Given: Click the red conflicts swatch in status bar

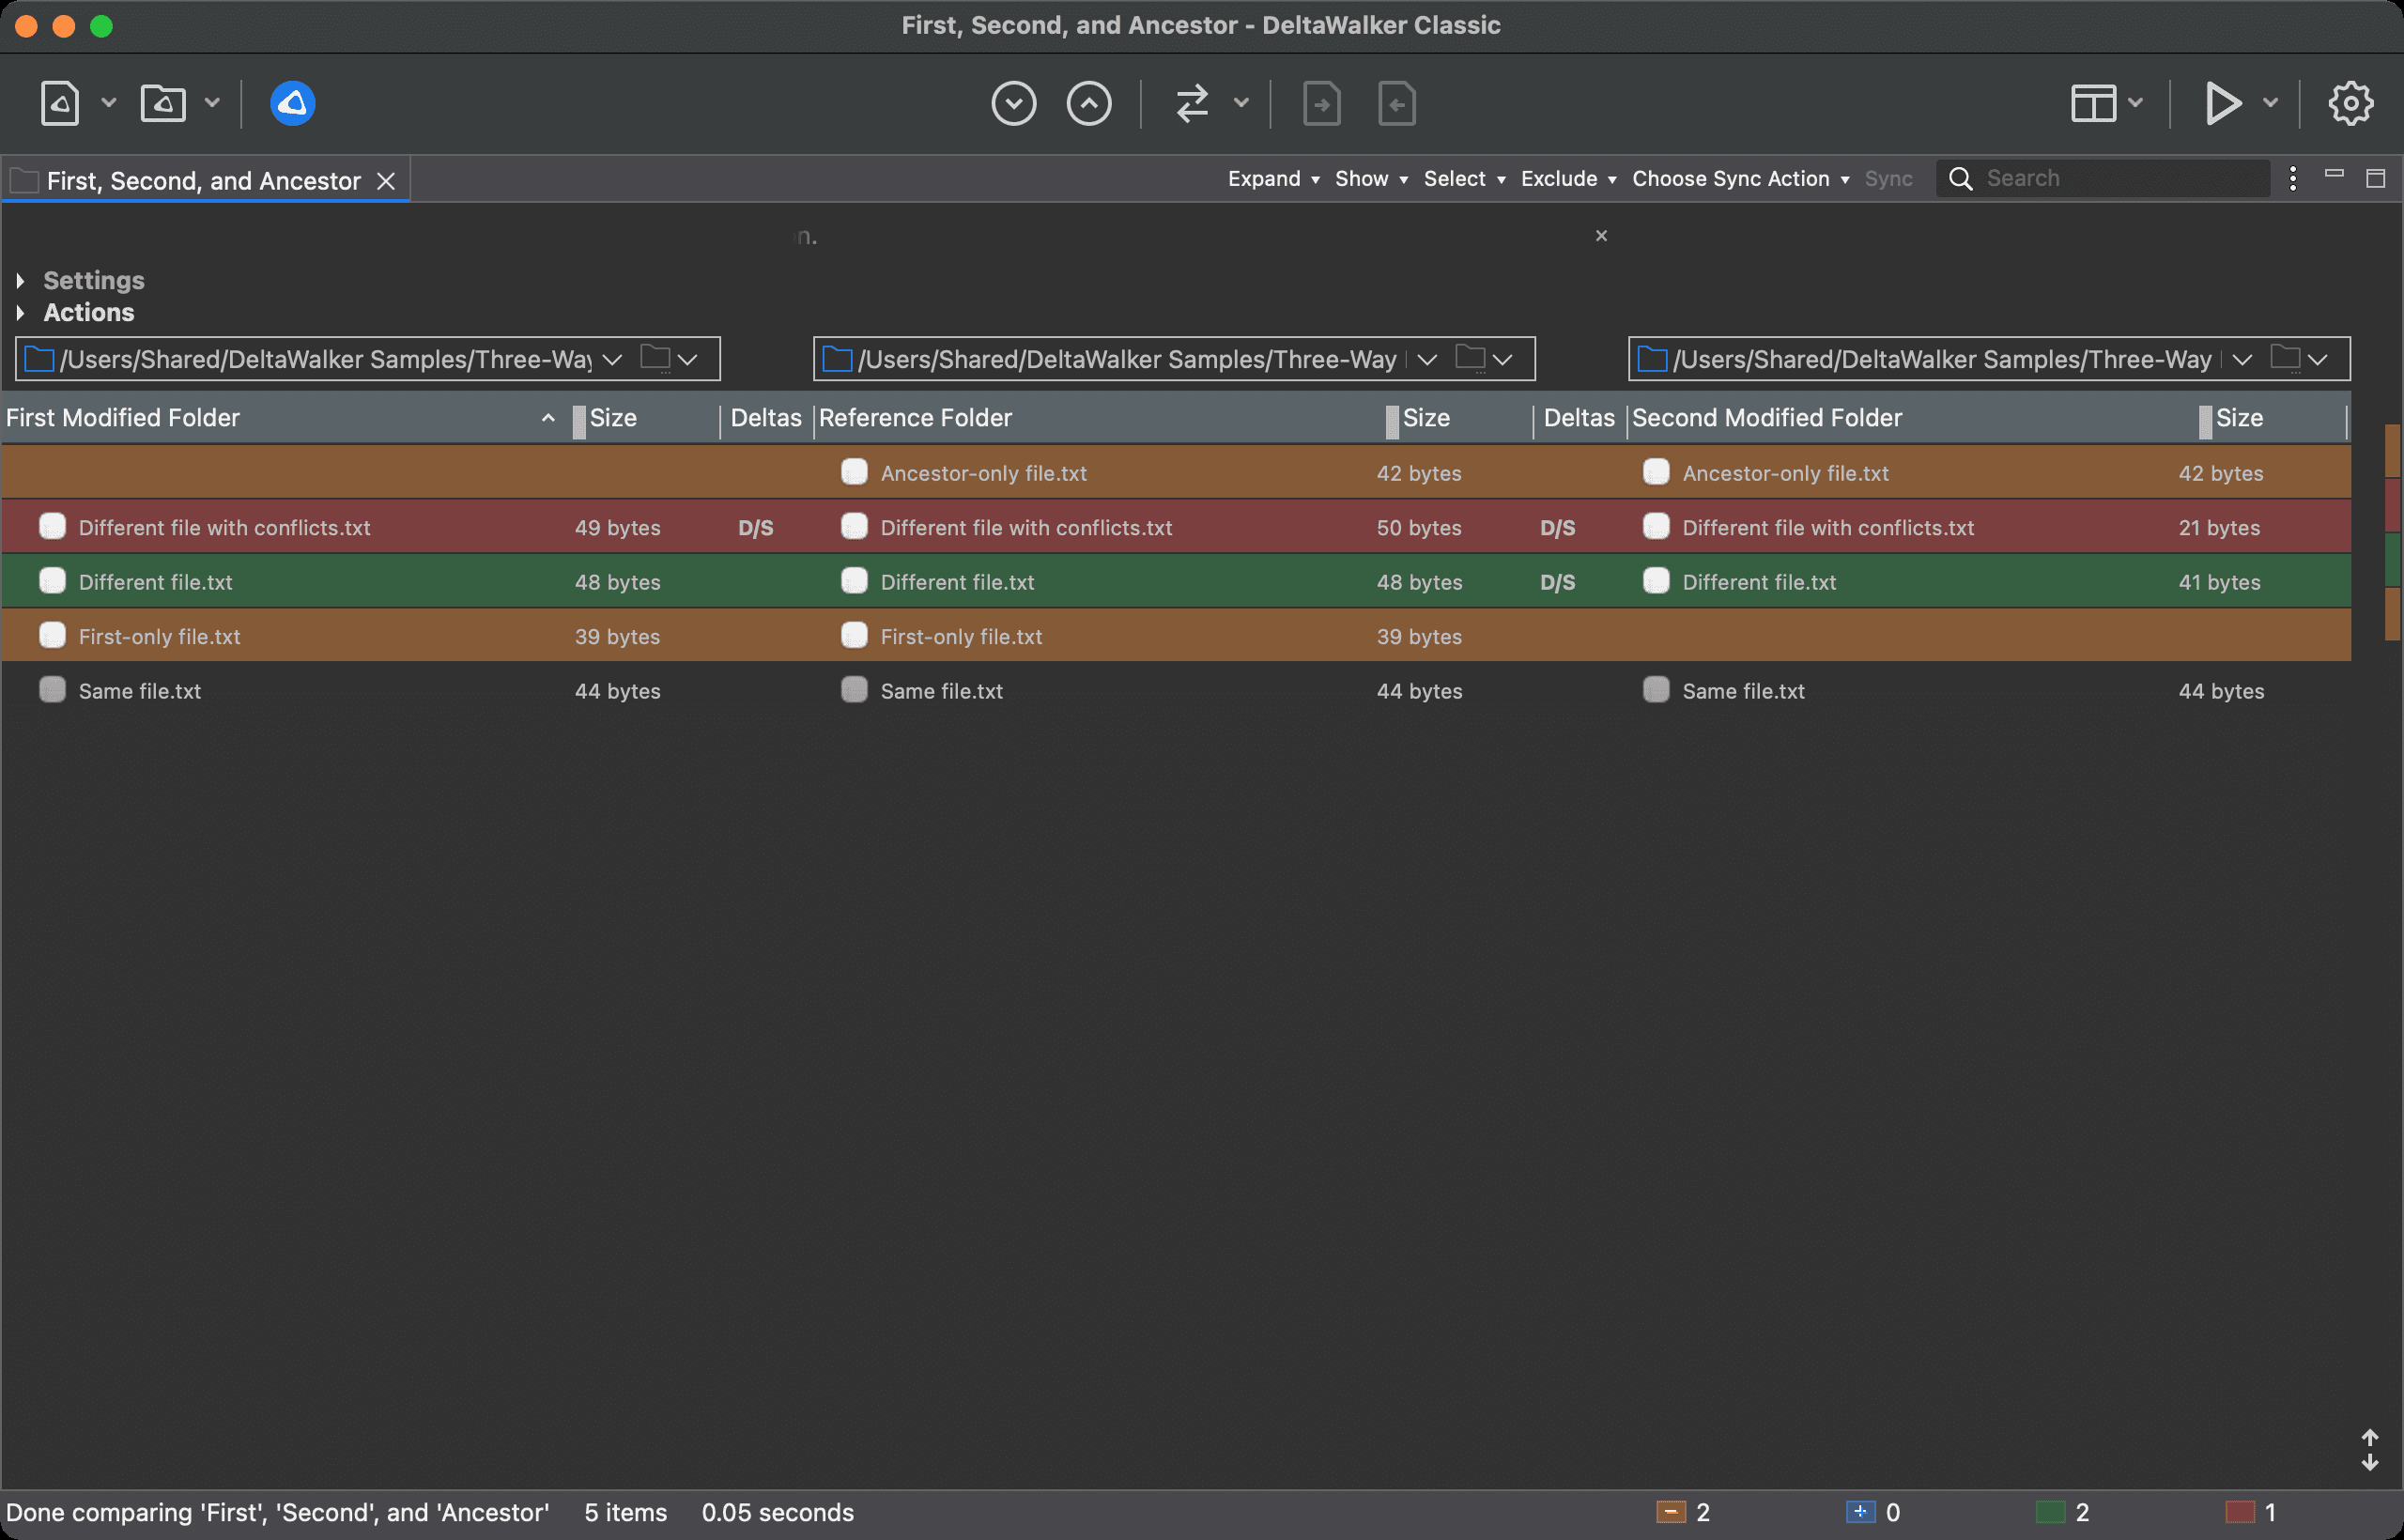Looking at the screenshot, I should 2240,1512.
